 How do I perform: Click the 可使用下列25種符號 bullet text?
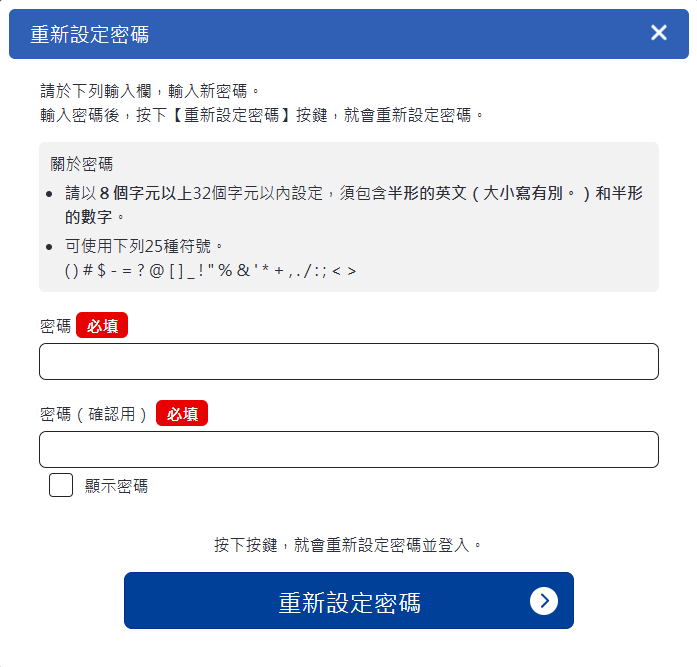pyautogui.click(x=143, y=246)
